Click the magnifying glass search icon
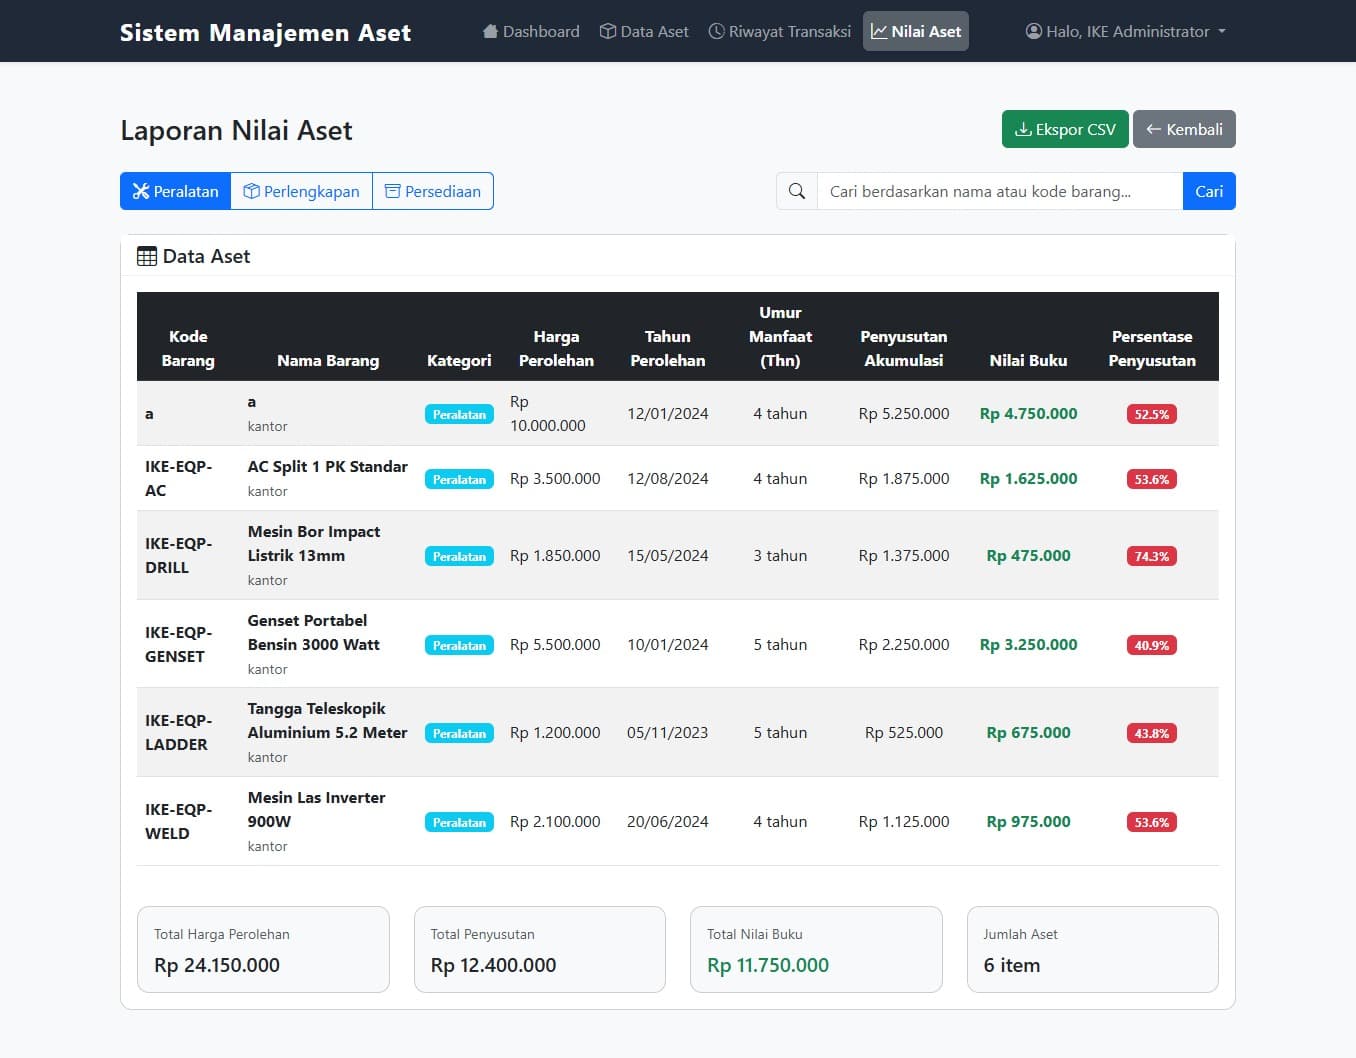The height and width of the screenshot is (1058, 1356). 797,191
